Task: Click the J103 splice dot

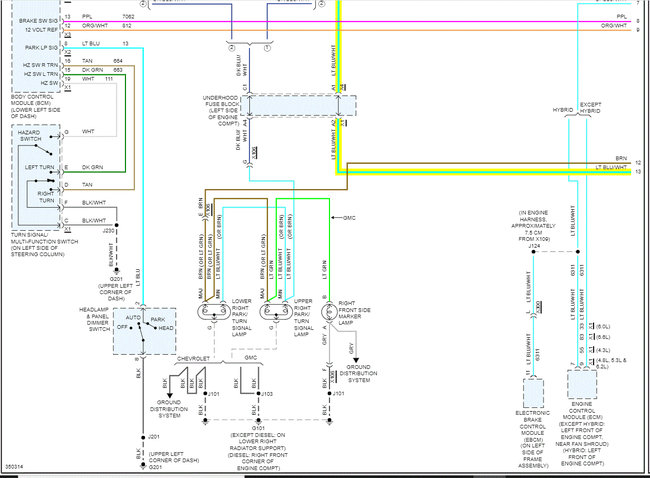Action: click(x=258, y=393)
